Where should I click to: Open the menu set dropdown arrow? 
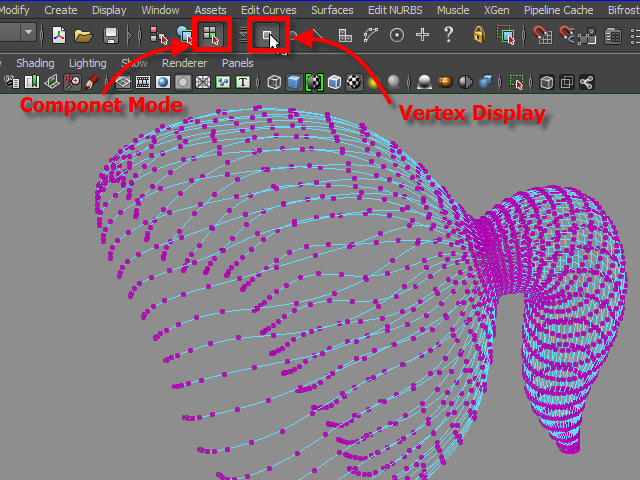tap(28, 33)
